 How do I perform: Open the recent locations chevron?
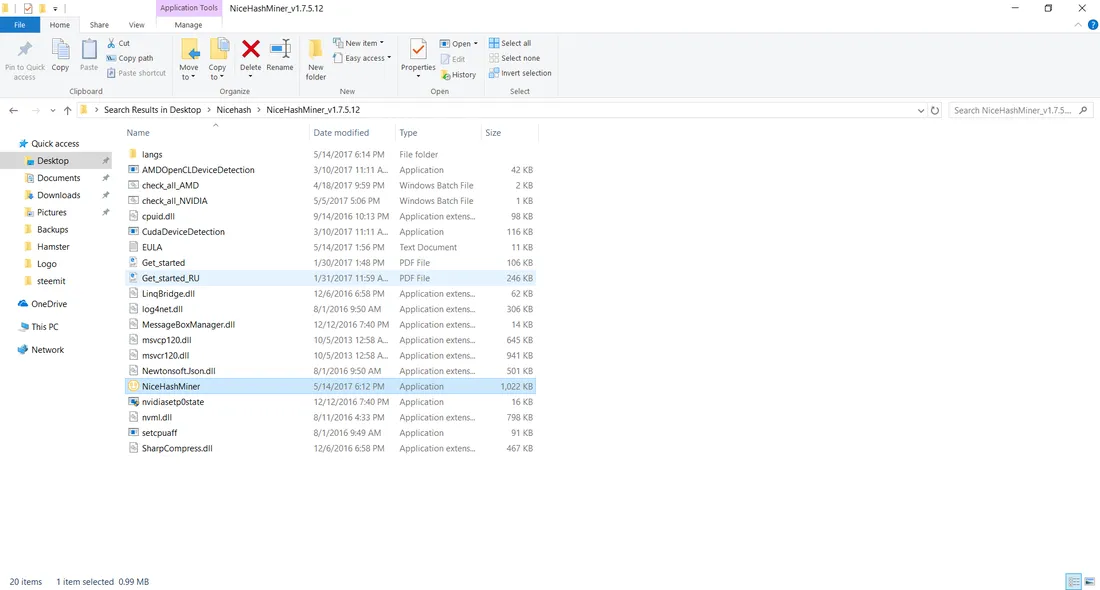[53, 110]
